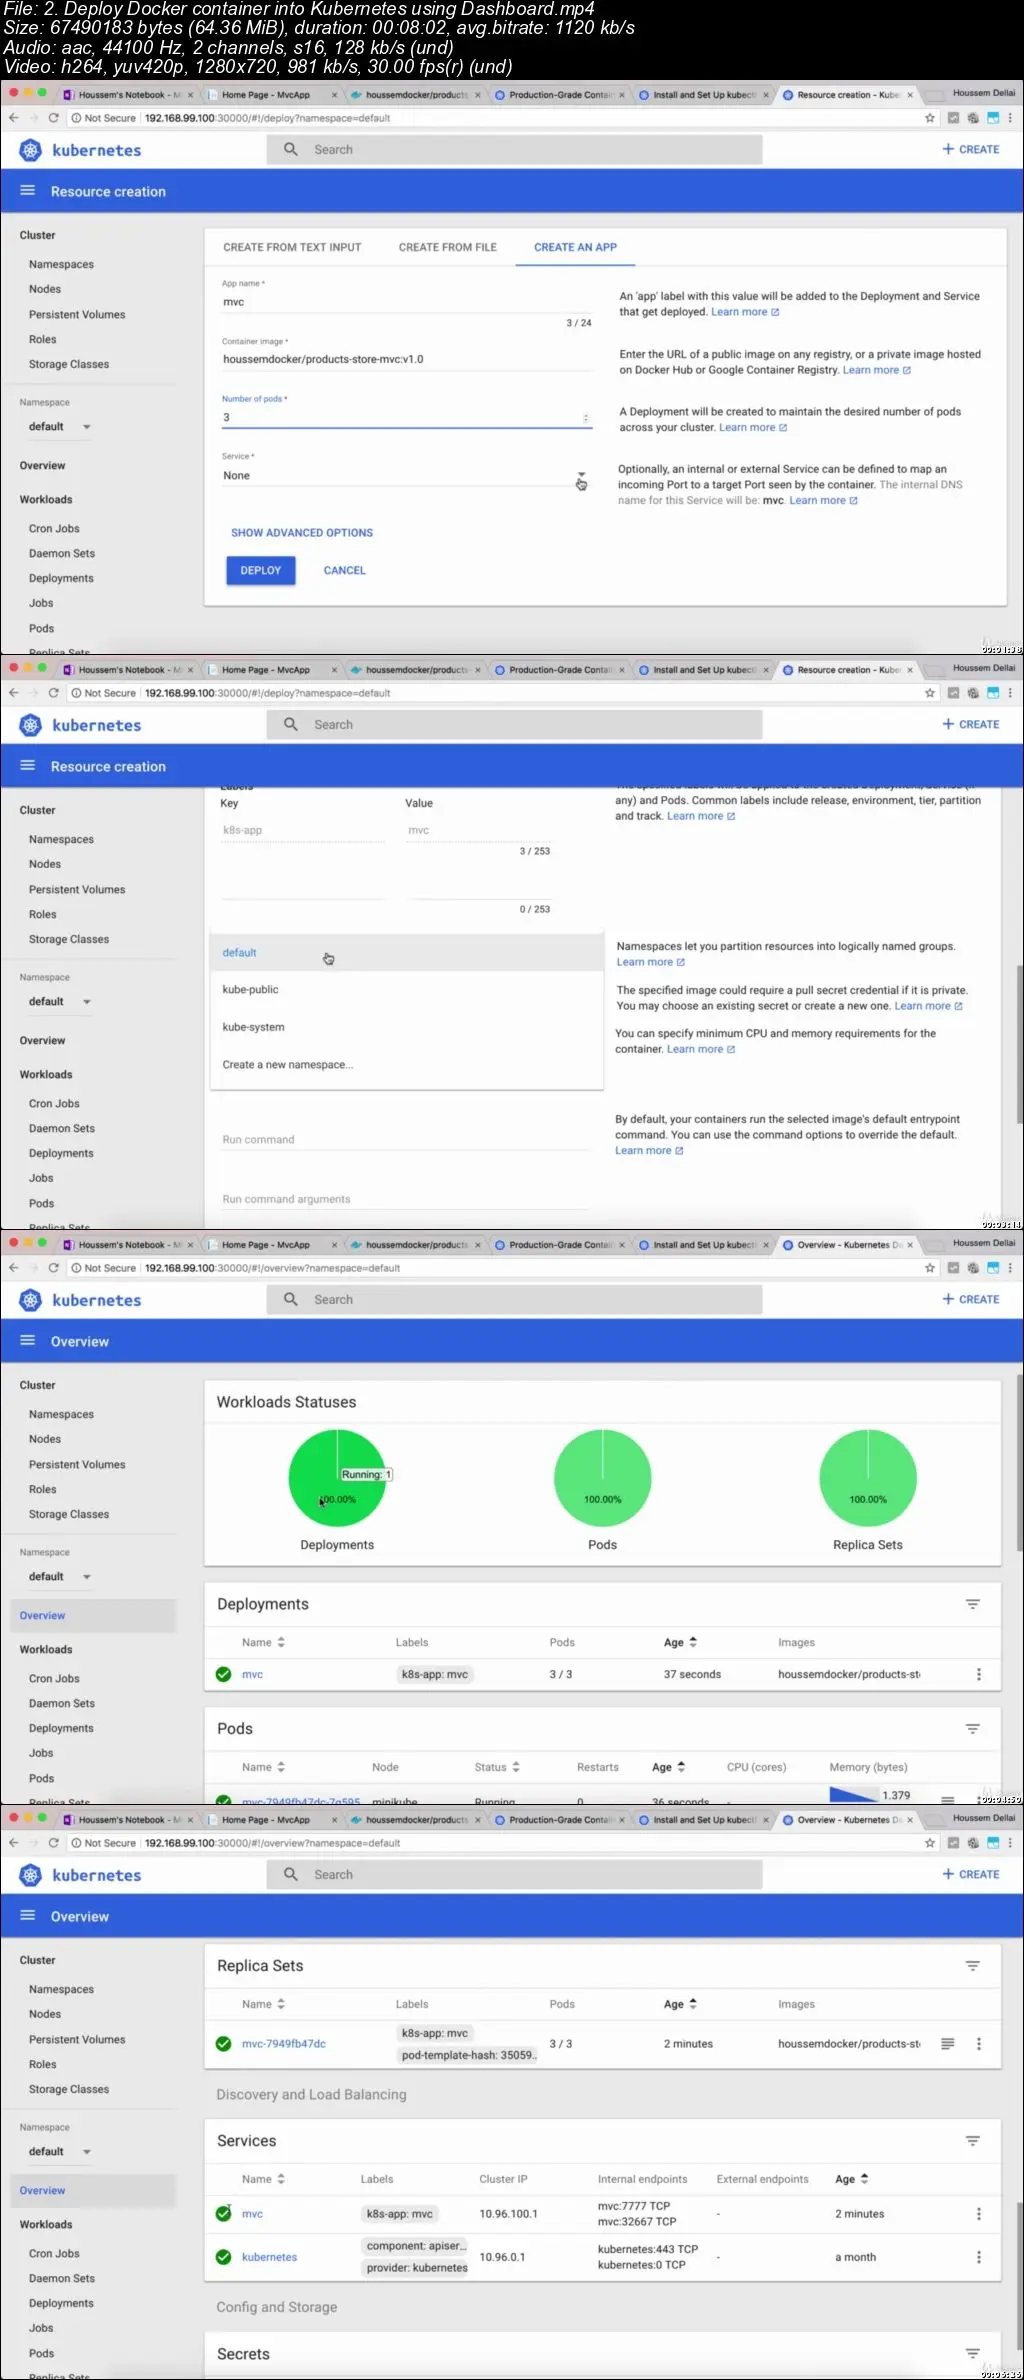Open actions menu dots for mvc service row
This screenshot has width=1024, height=2380.
pyautogui.click(x=979, y=2214)
